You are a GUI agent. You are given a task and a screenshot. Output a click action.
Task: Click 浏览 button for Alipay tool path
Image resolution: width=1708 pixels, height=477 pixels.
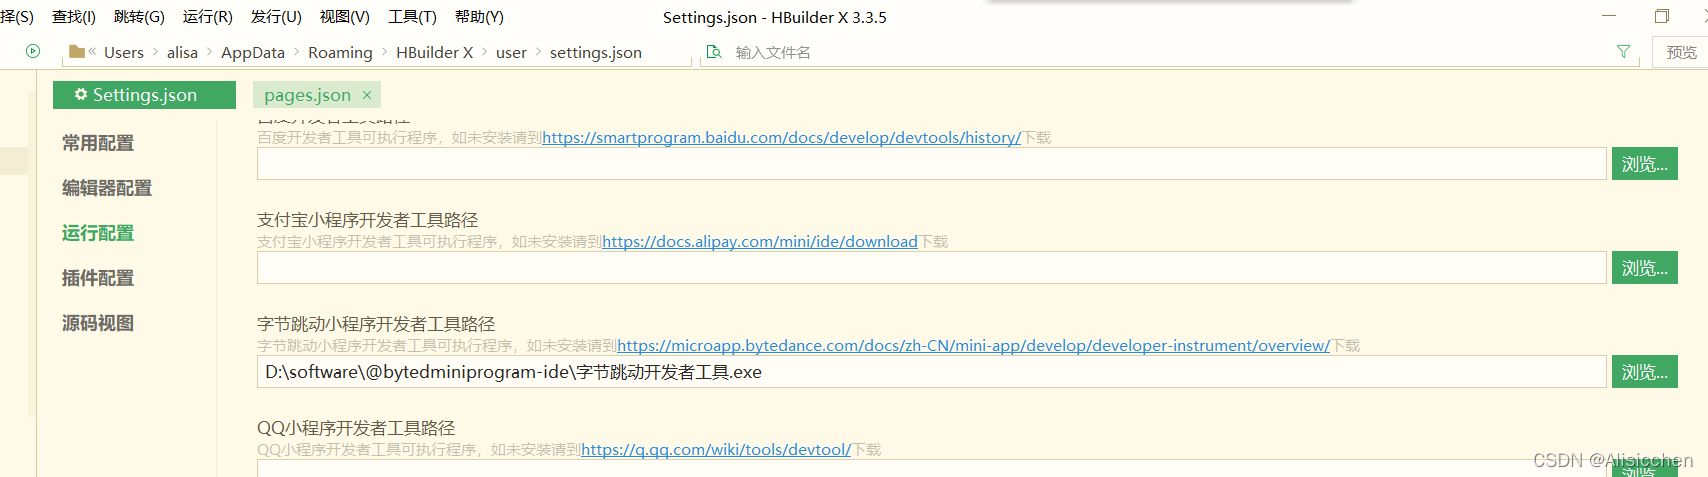point(1644,268)
